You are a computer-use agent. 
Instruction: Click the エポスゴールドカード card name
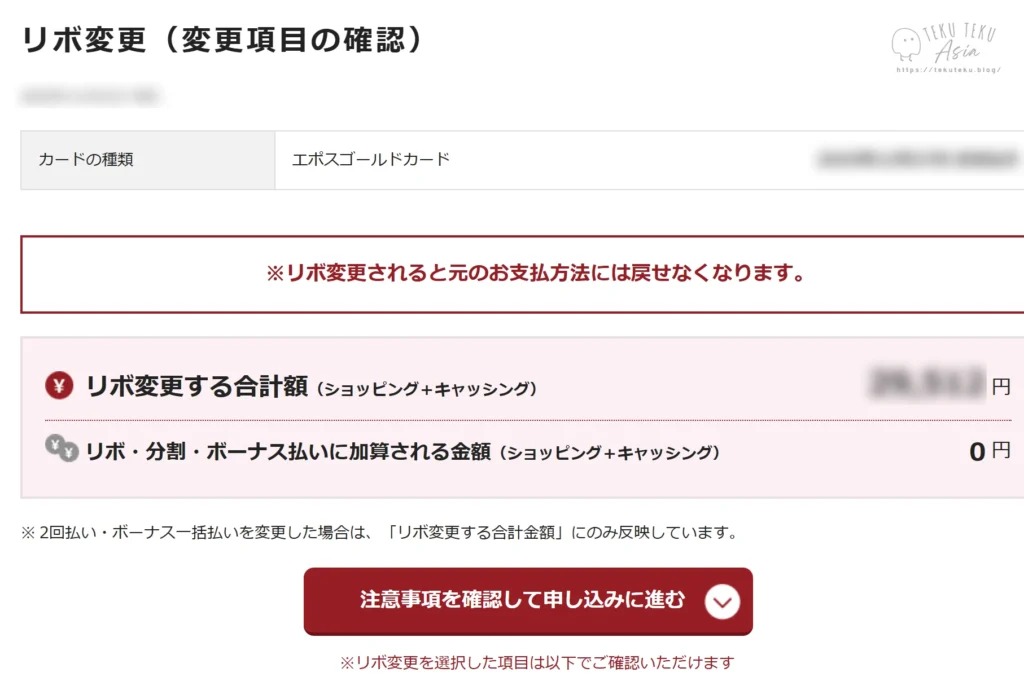point(371,160)
